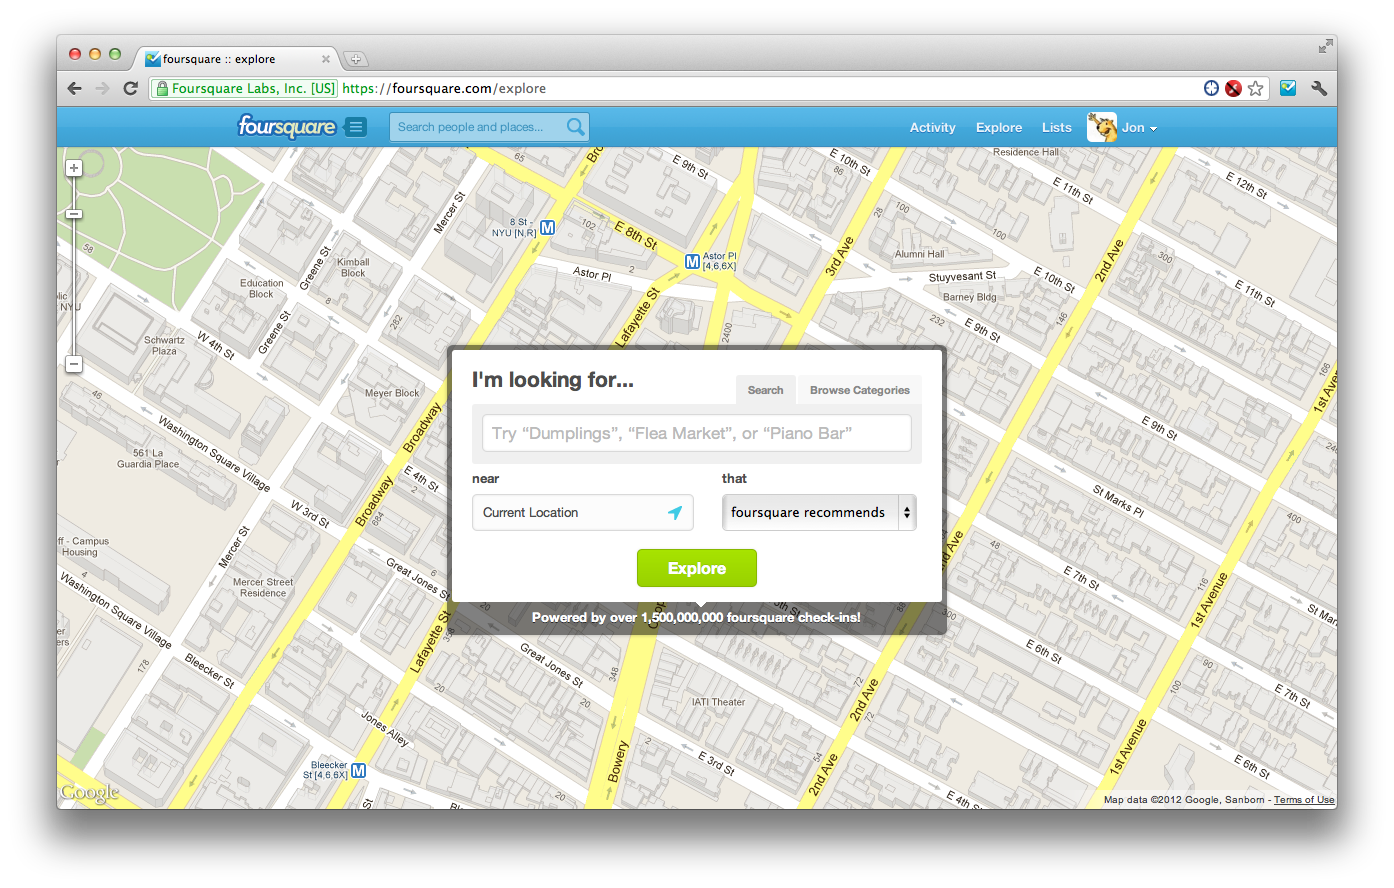Open the Activity menu item
Image resolution: width=1394 pixels, height=888 pixels.
(x=933, y=128)
